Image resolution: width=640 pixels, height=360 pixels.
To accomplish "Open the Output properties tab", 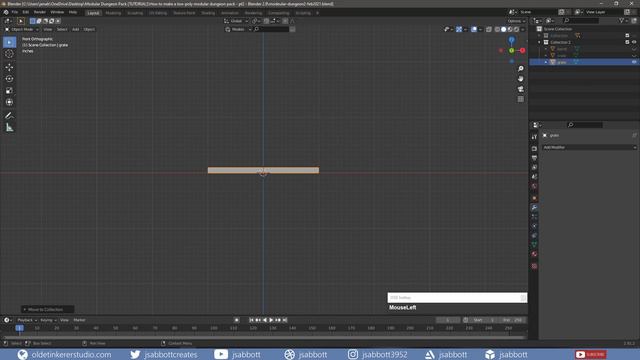I will [534, 158].
